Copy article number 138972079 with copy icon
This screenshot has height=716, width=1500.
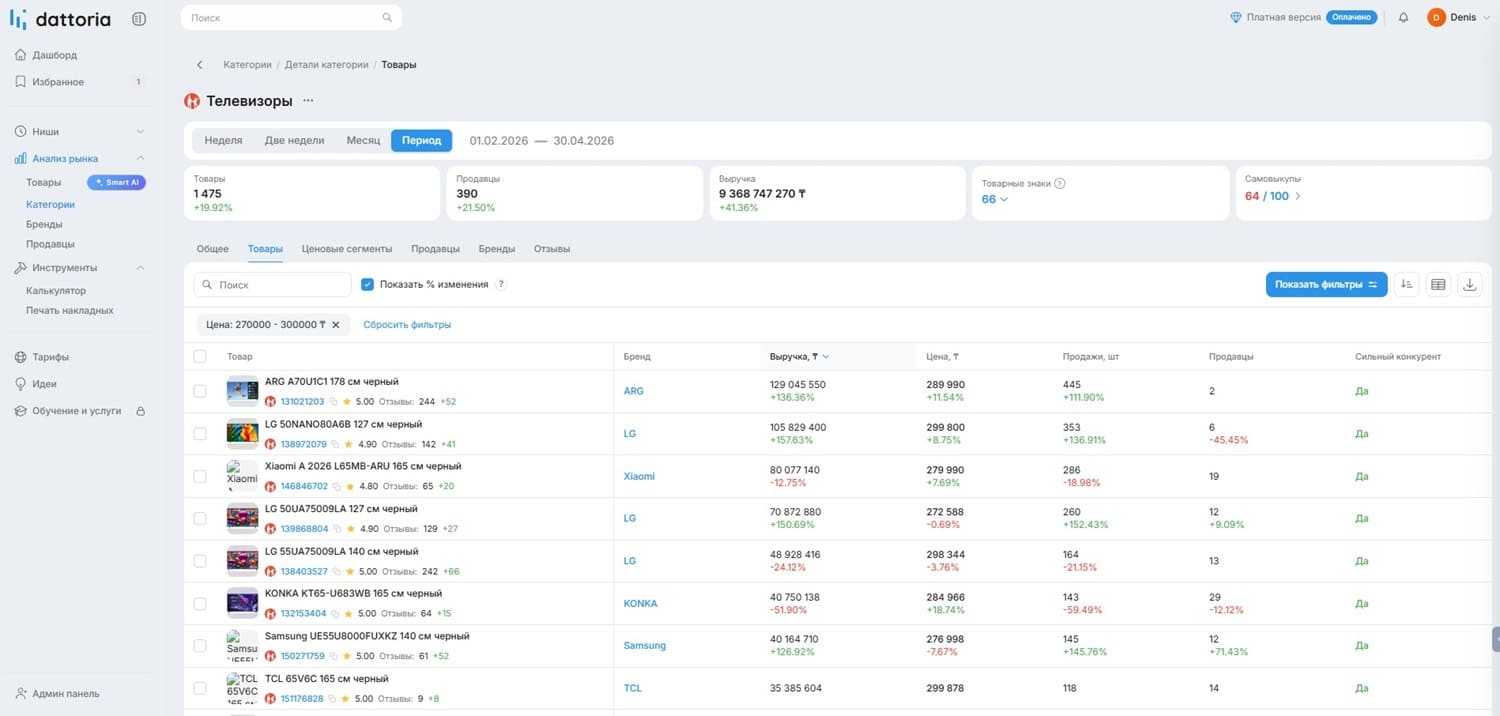337,444
